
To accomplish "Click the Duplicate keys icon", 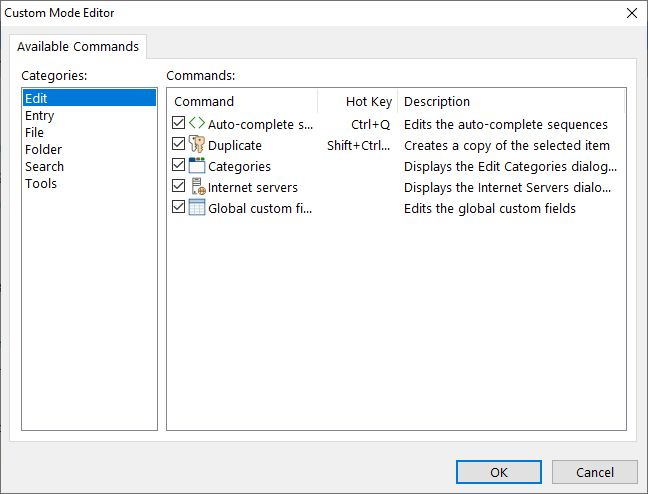I will (x=197, y=144).
